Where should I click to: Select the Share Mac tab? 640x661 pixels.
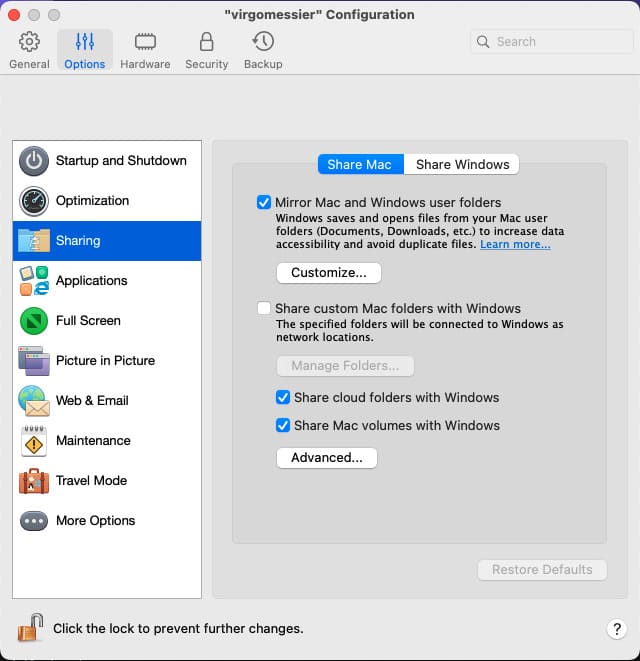(x=359, y=165)
